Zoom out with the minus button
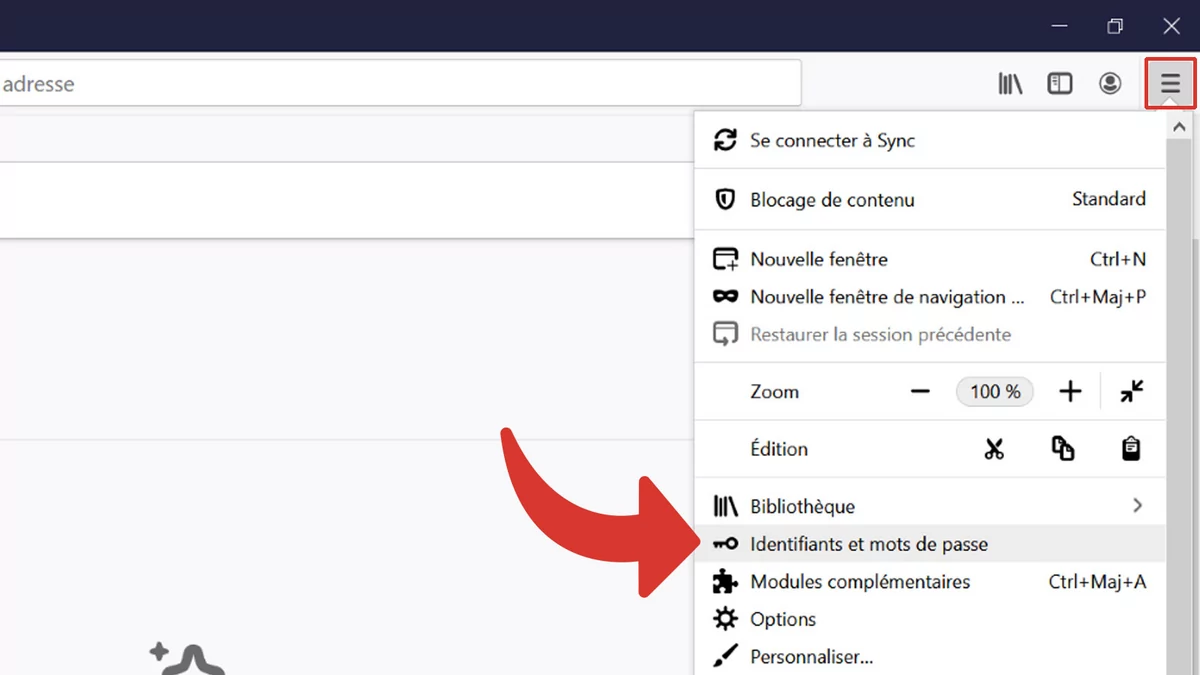This screenshot has height=675, width=1200. click(920, 392)
